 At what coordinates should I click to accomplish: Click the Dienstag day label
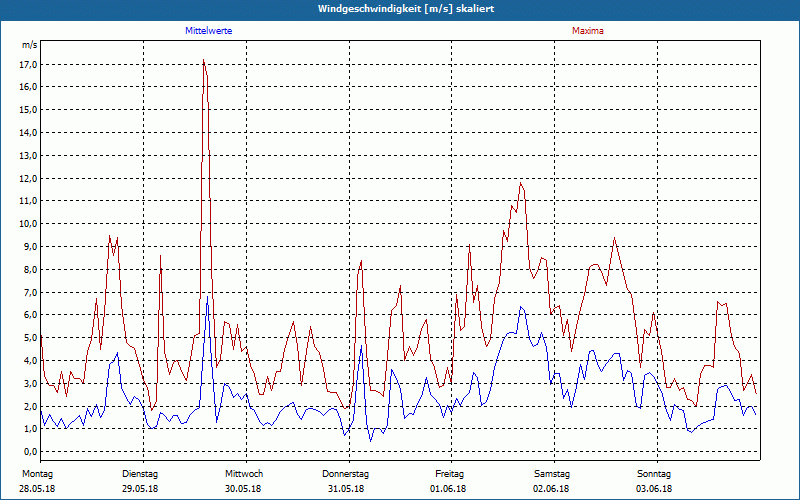click(140, 474)
